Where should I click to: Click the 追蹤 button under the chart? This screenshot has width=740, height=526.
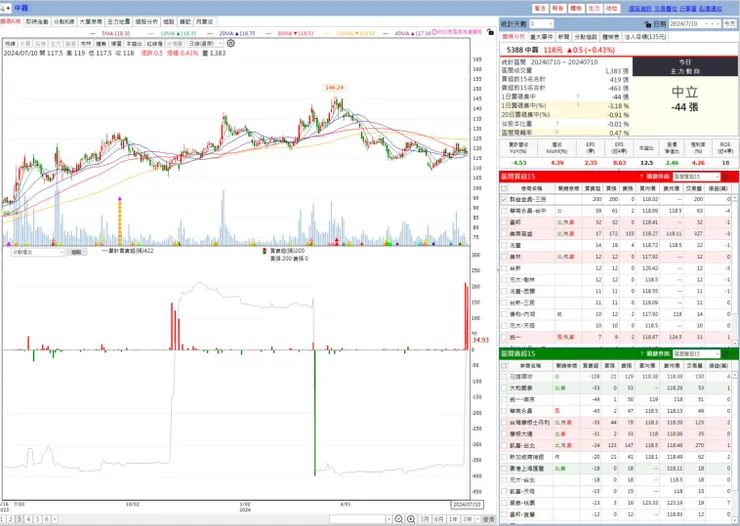(76, 252)
